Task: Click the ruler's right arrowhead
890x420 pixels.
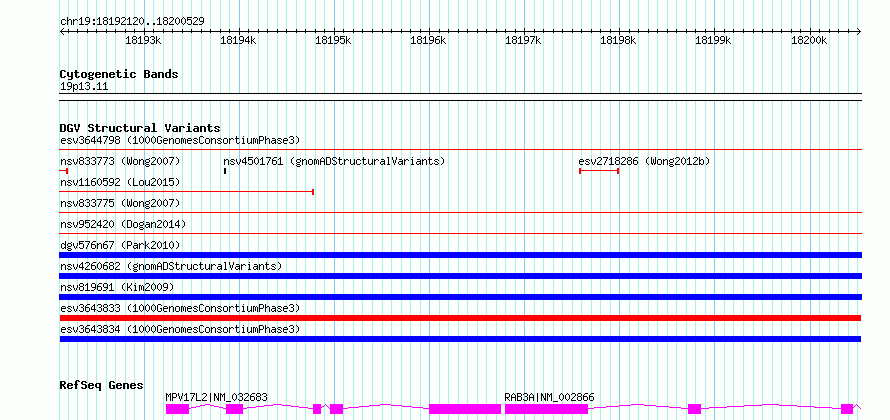Action: click(x=859, y=31)
